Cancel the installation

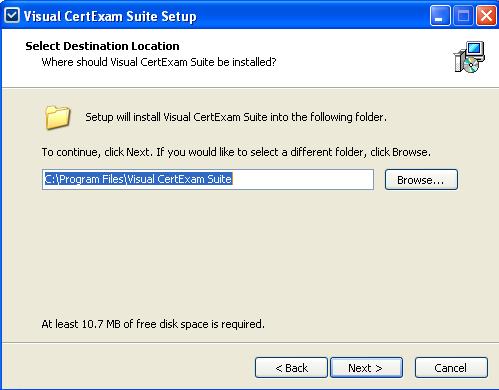451,368
